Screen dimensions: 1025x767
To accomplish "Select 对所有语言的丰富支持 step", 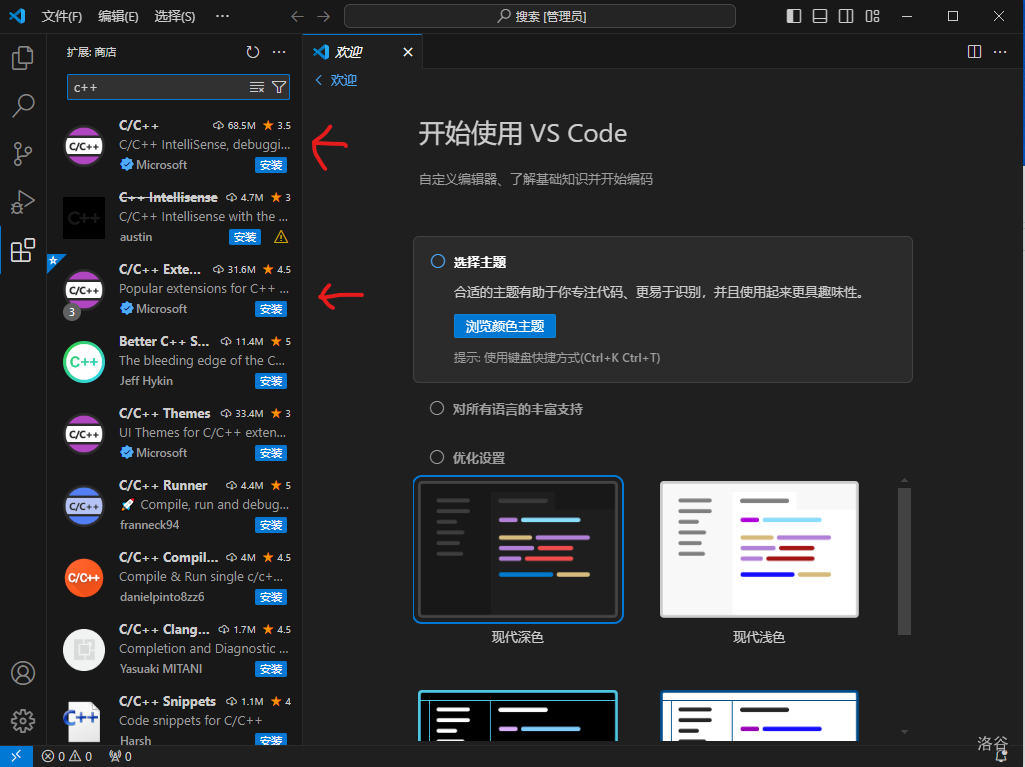I will coord(437,409).
